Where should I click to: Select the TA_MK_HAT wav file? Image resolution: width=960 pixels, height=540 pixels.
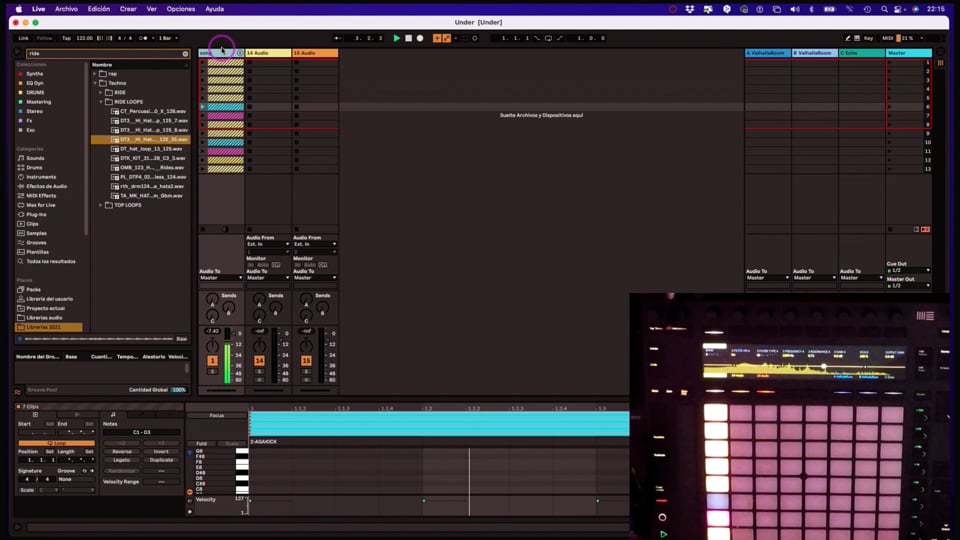pos(151,196)
